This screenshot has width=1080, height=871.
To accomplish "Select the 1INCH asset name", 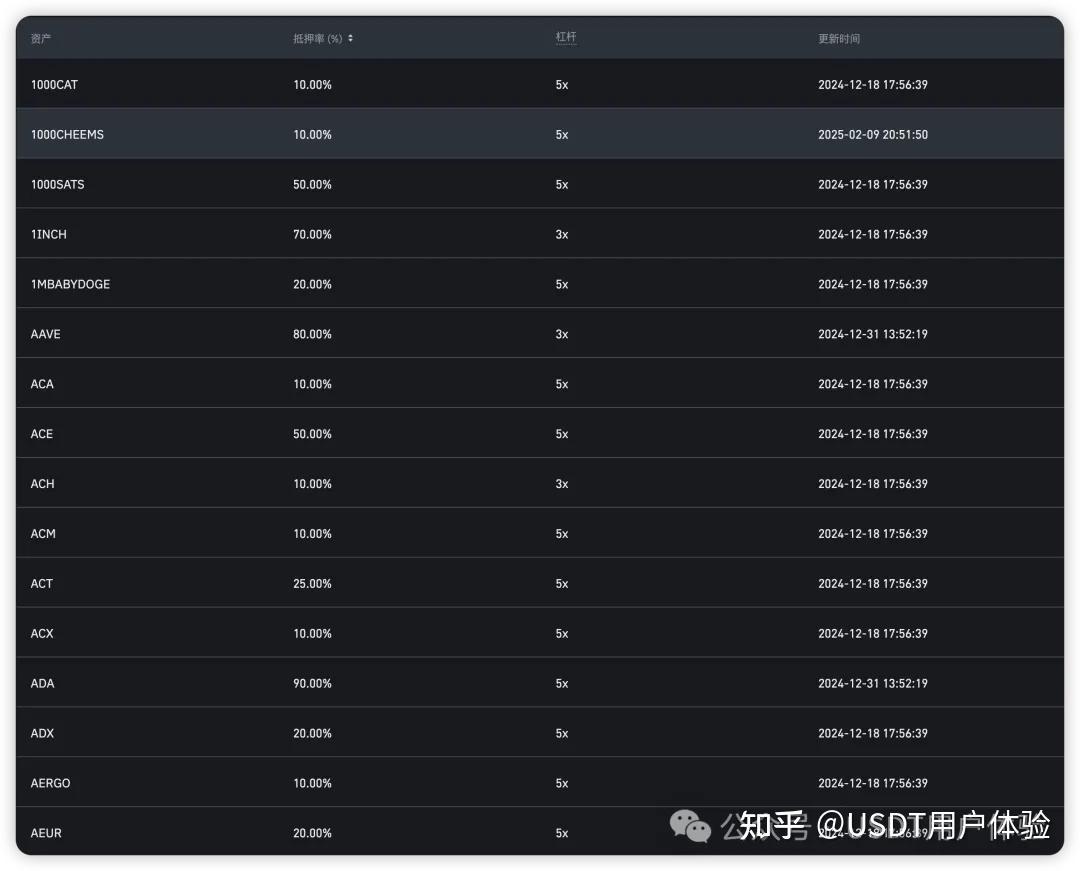I will pyautogui.click(x=49, y=235).
